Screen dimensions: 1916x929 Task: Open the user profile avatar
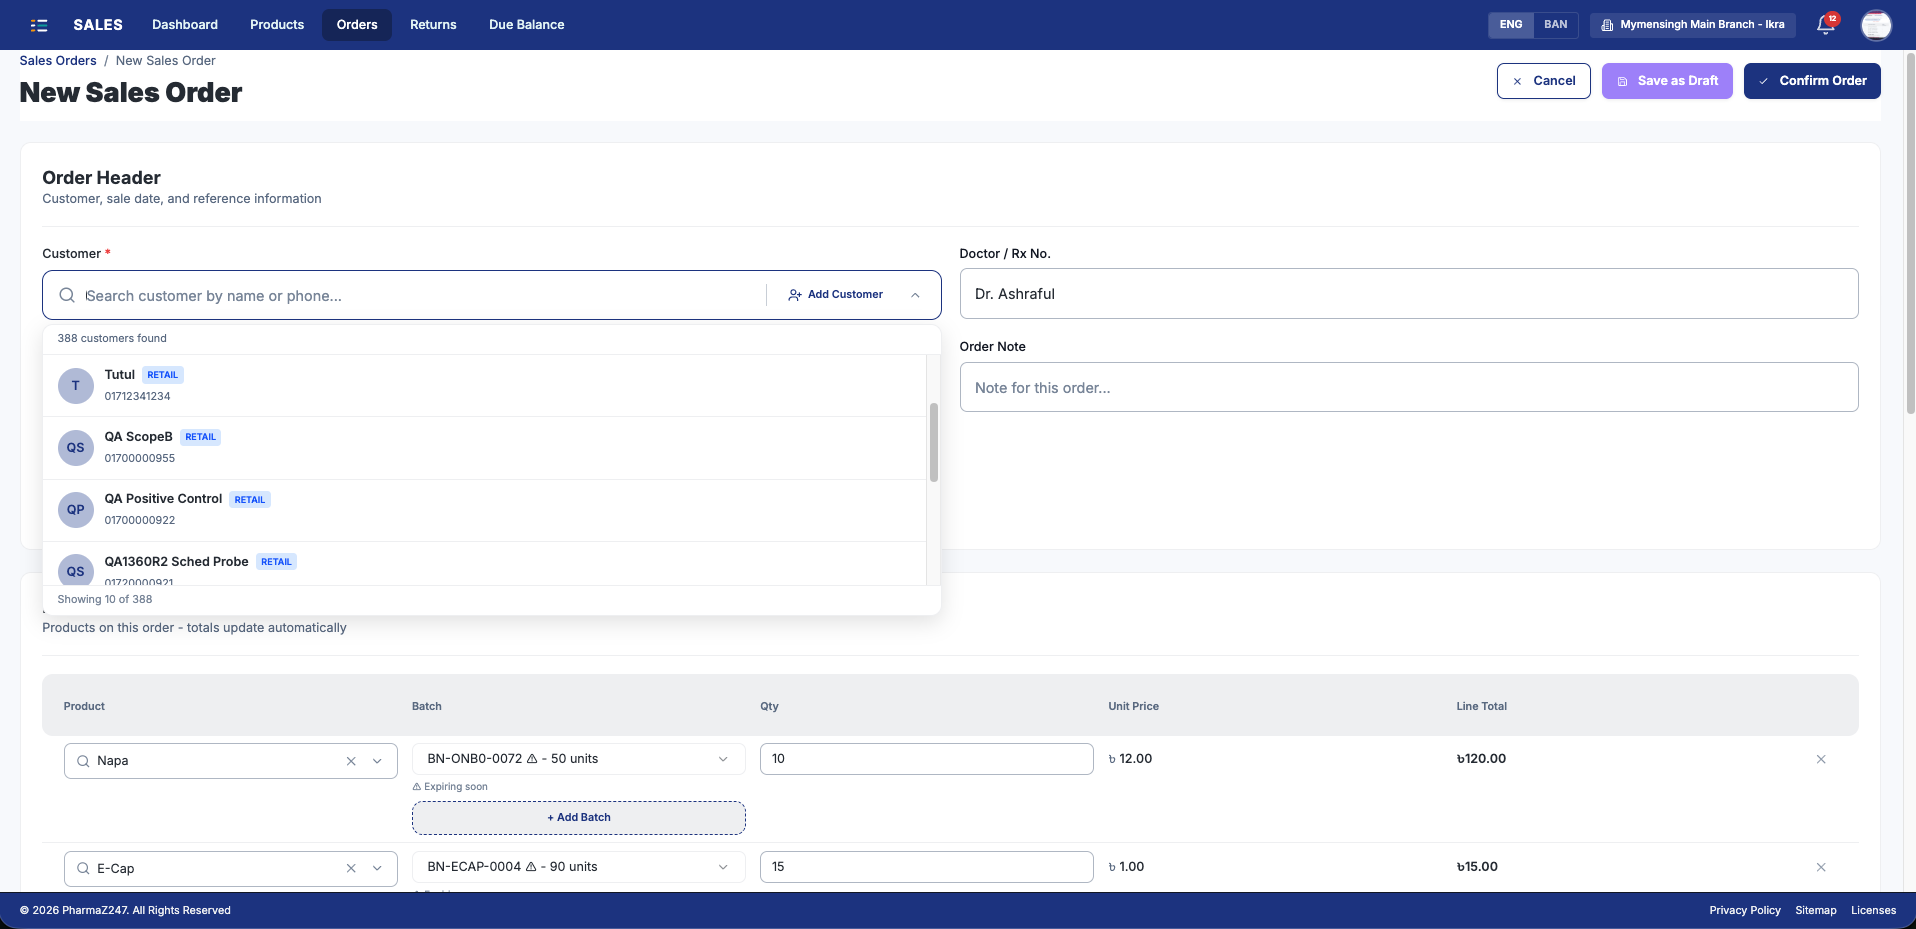click(x=1876, y=25)
